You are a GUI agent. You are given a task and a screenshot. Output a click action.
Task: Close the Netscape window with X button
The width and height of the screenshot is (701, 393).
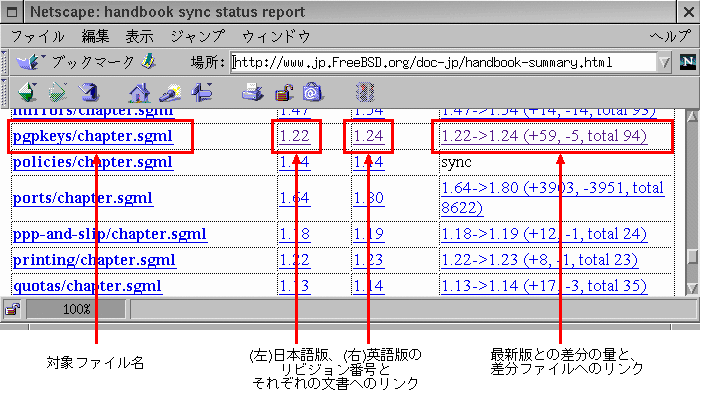689,12
